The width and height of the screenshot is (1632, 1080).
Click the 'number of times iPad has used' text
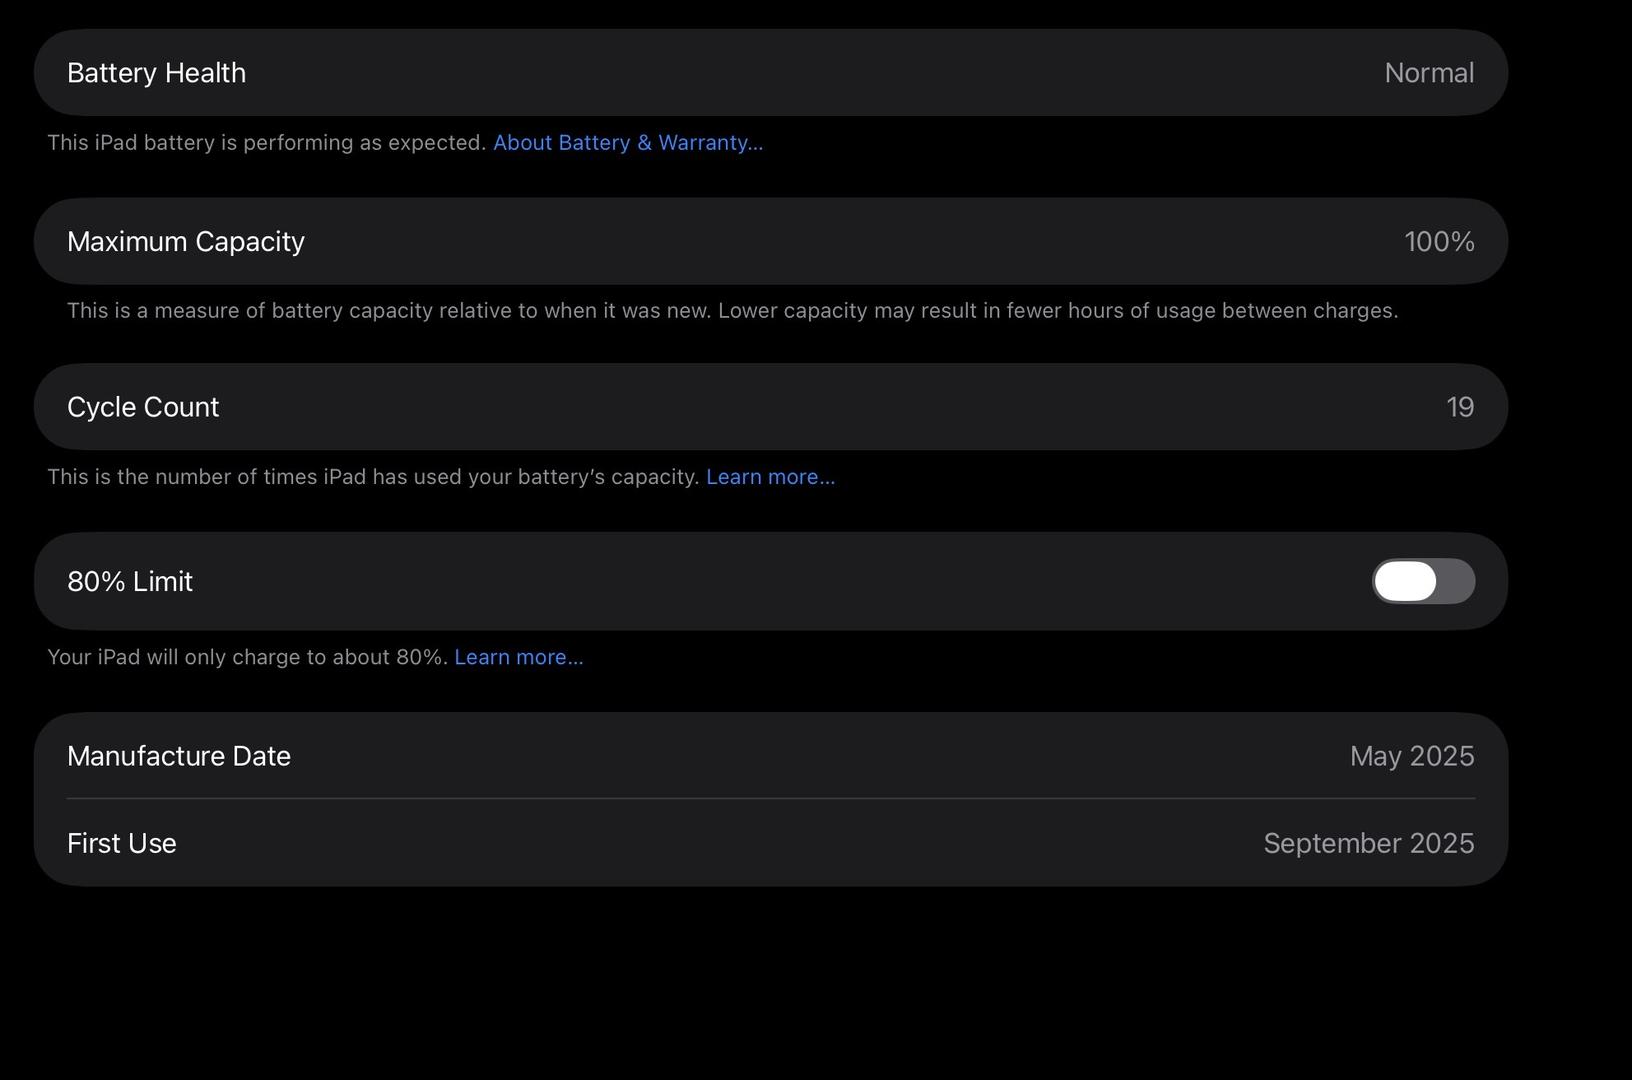tap(373, 477)
